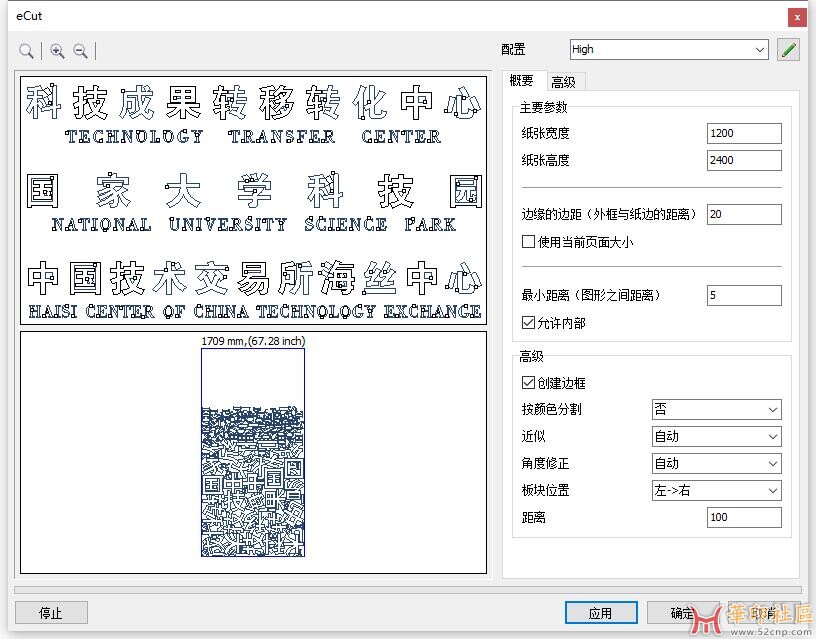Click the nesting result sheet preview
Screen dimensions: 816x639
click(253, 453)
